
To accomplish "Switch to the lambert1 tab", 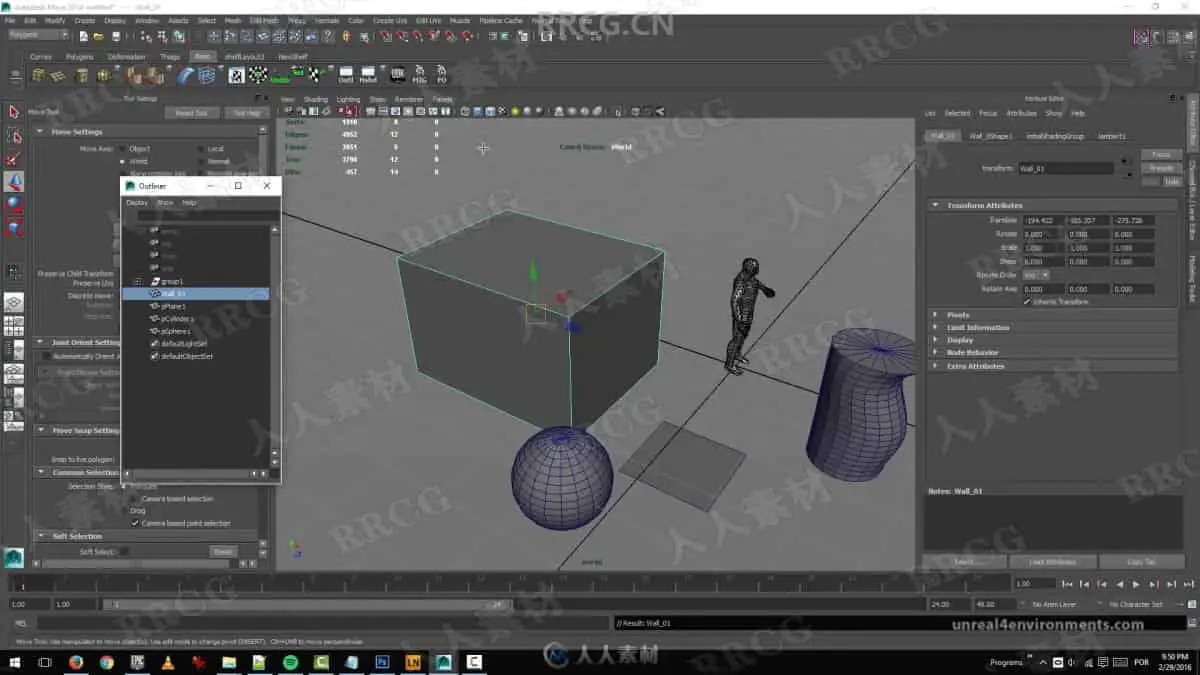I will 1111,136.
